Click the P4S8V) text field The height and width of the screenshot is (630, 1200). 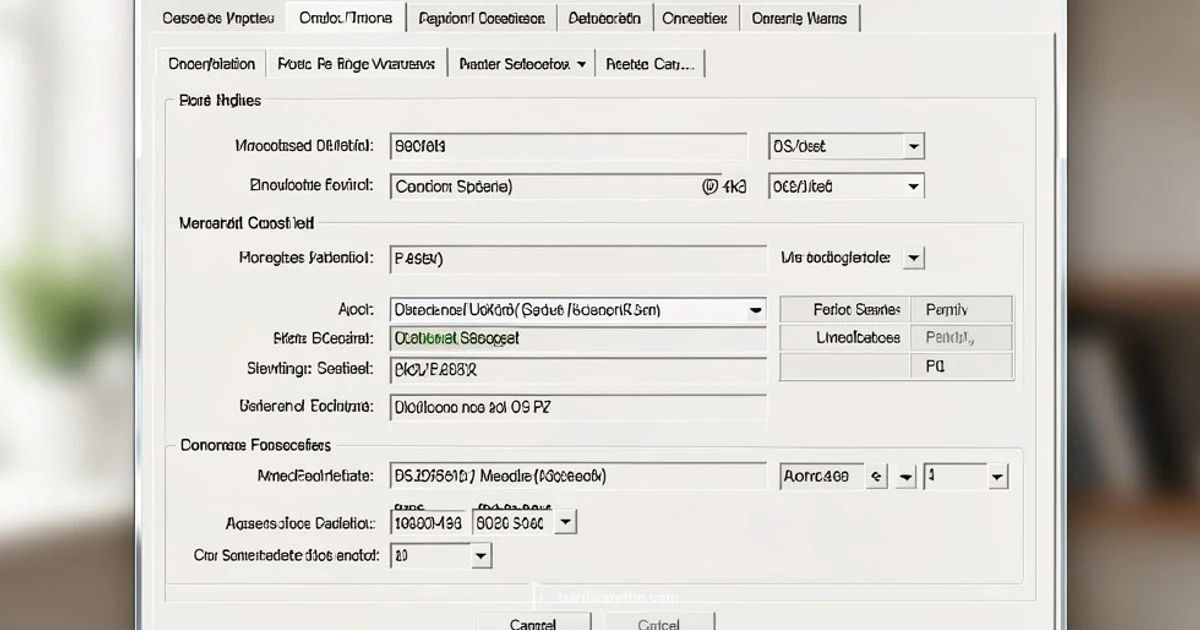pyautogui.click(x=577, y=259)
